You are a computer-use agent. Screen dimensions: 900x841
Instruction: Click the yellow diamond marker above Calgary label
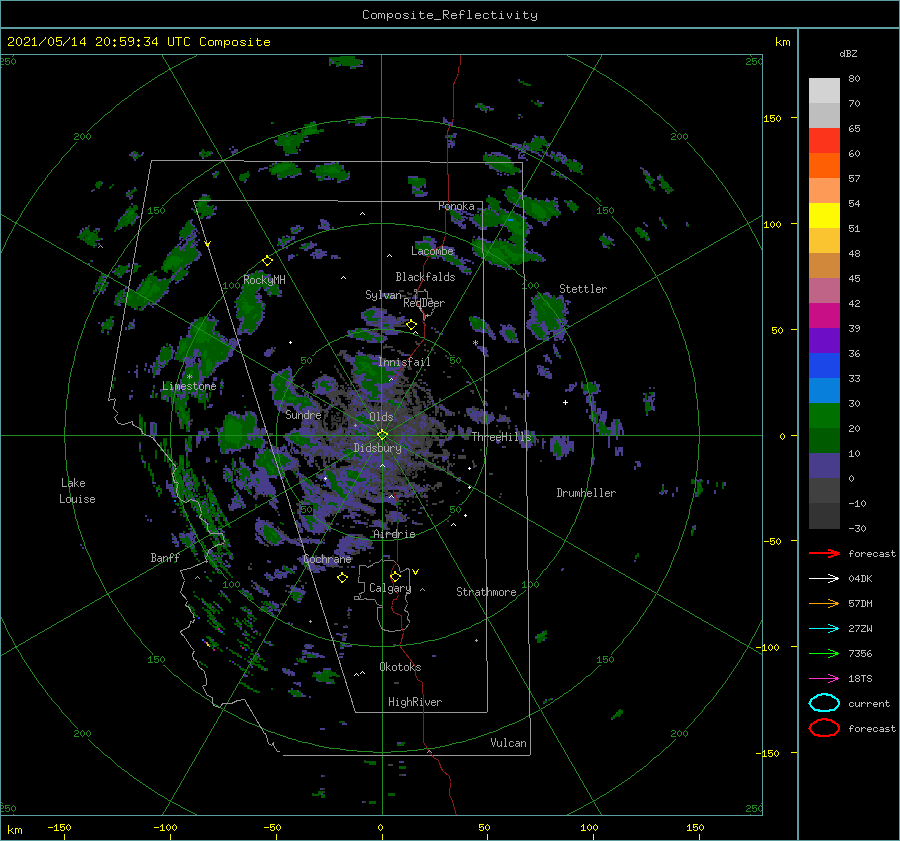coord(395,576)
